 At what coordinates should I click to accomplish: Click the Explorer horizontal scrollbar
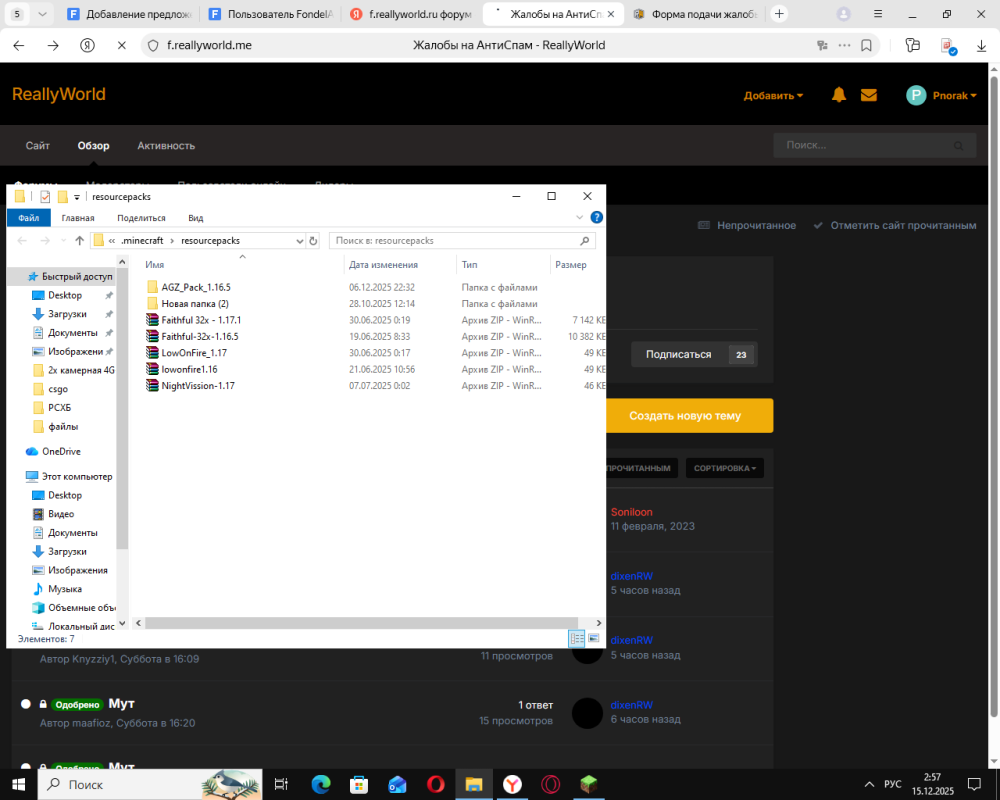pos(361,623)
